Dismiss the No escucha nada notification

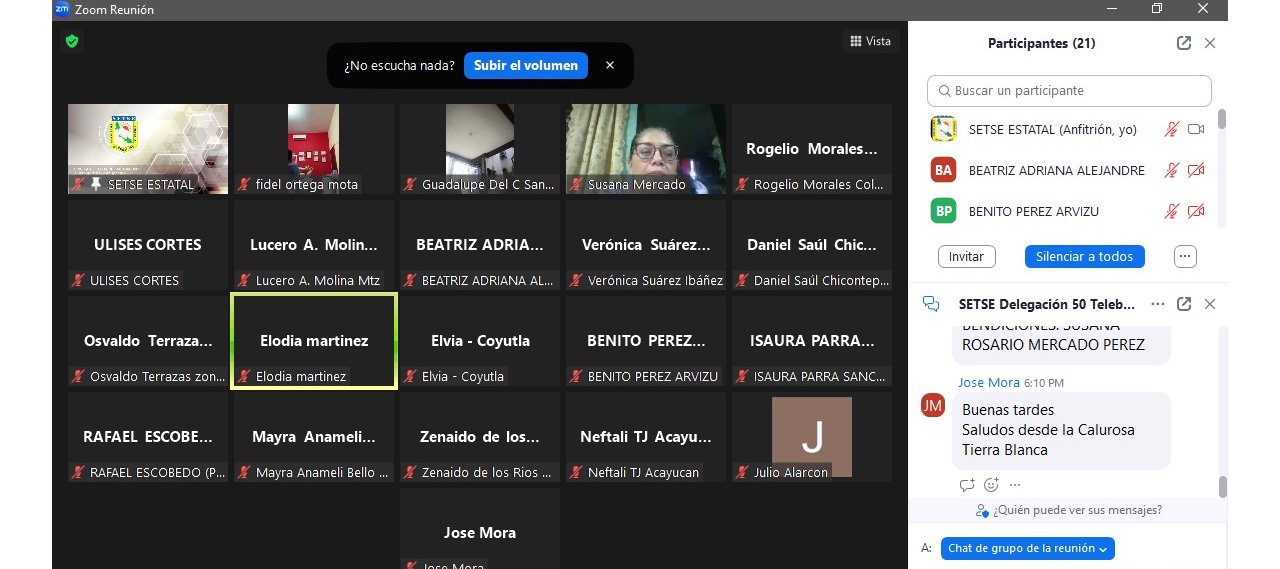(x=610, y=65)
